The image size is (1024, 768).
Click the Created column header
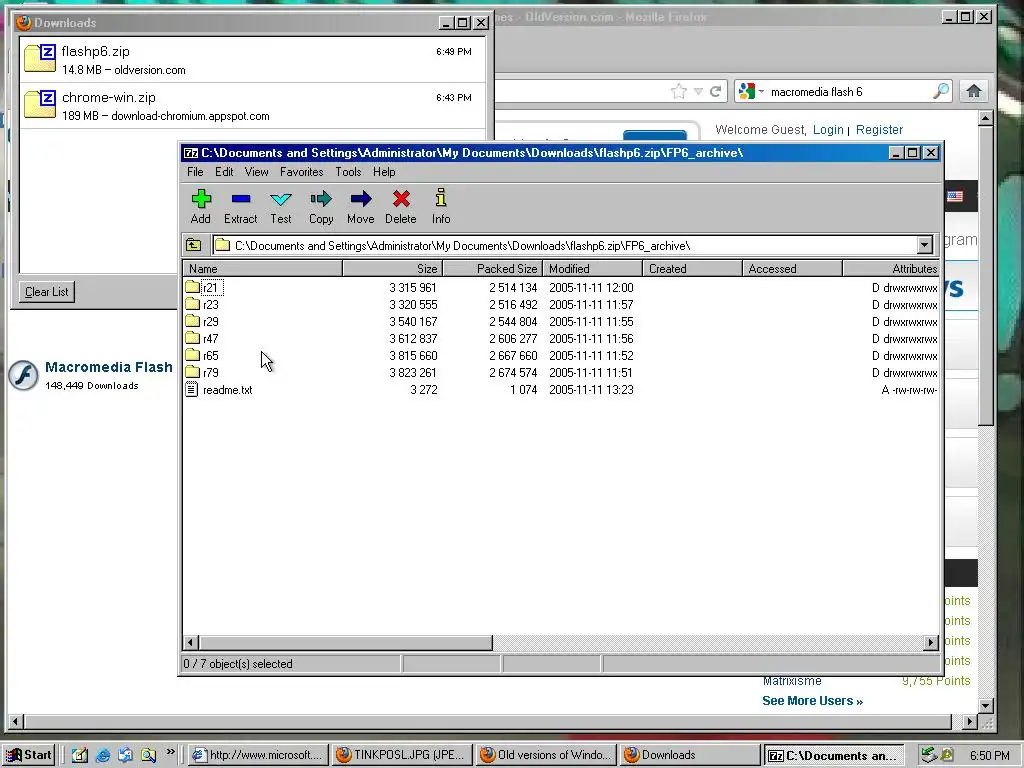(x=692, y=268)
